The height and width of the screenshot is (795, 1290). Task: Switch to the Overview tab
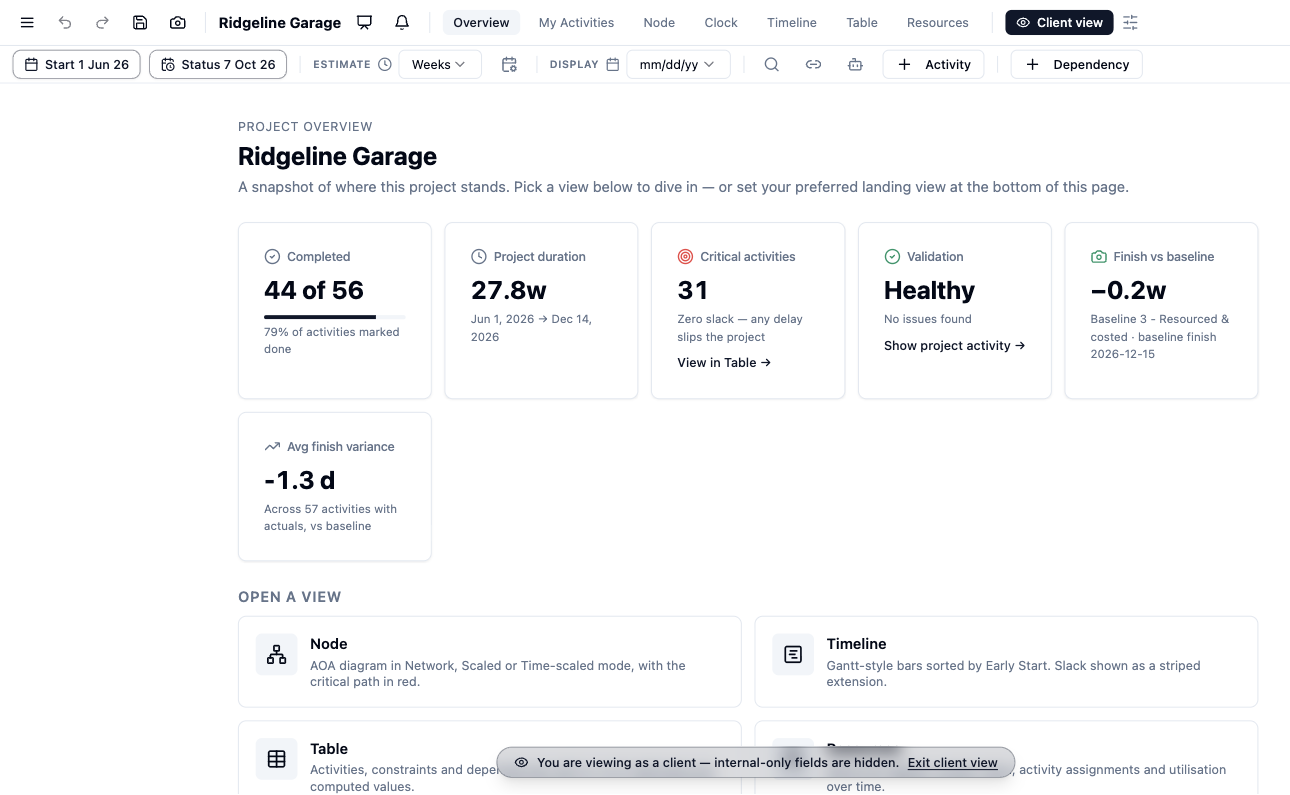pos(481,22)
